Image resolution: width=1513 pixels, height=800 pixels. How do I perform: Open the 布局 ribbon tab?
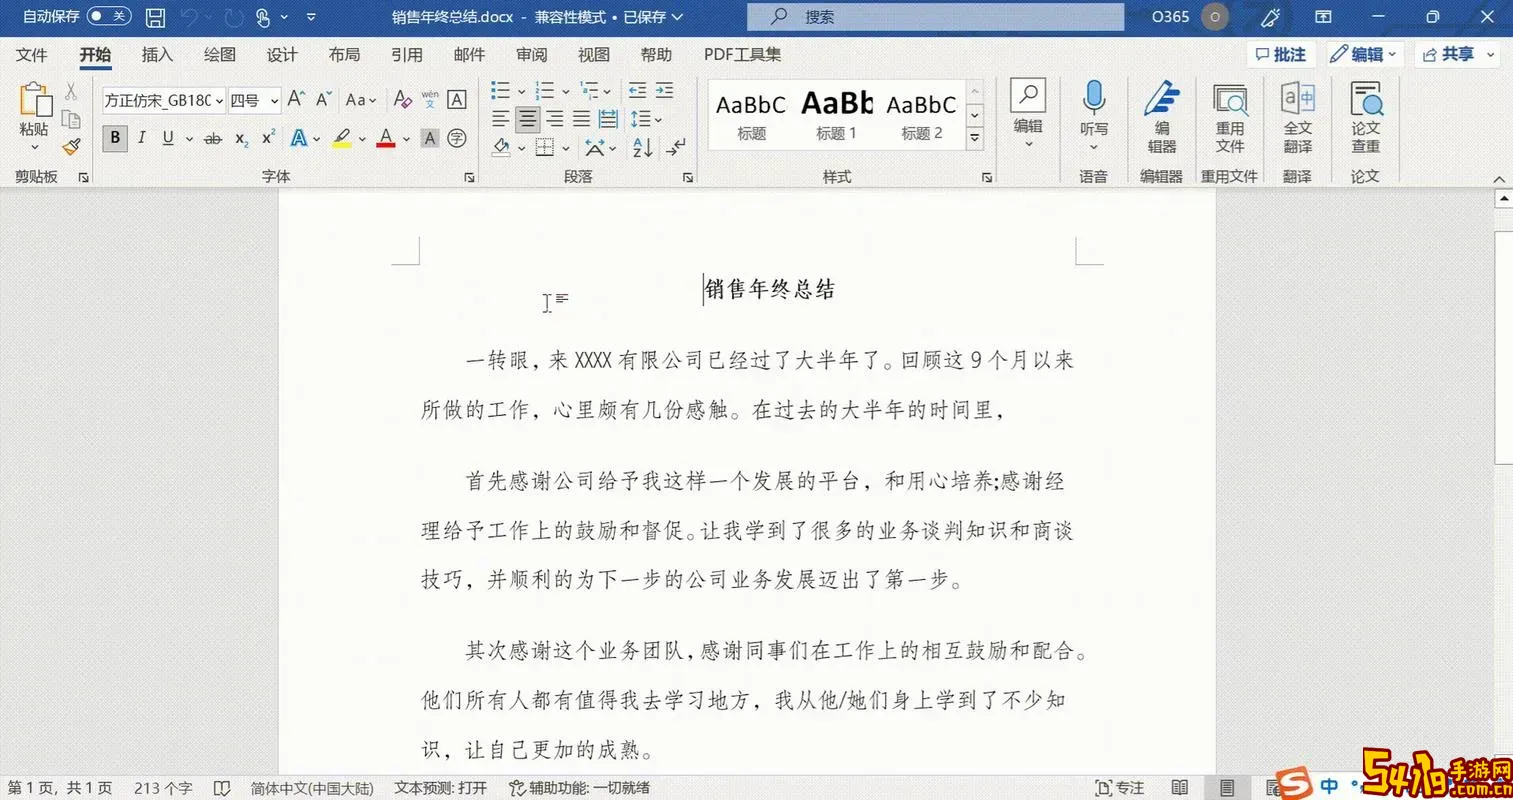click(344, 55)
